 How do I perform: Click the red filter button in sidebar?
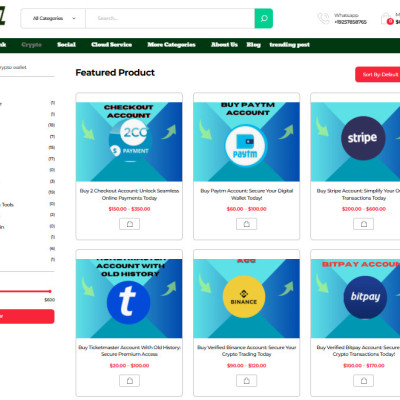tap(27, 316)
